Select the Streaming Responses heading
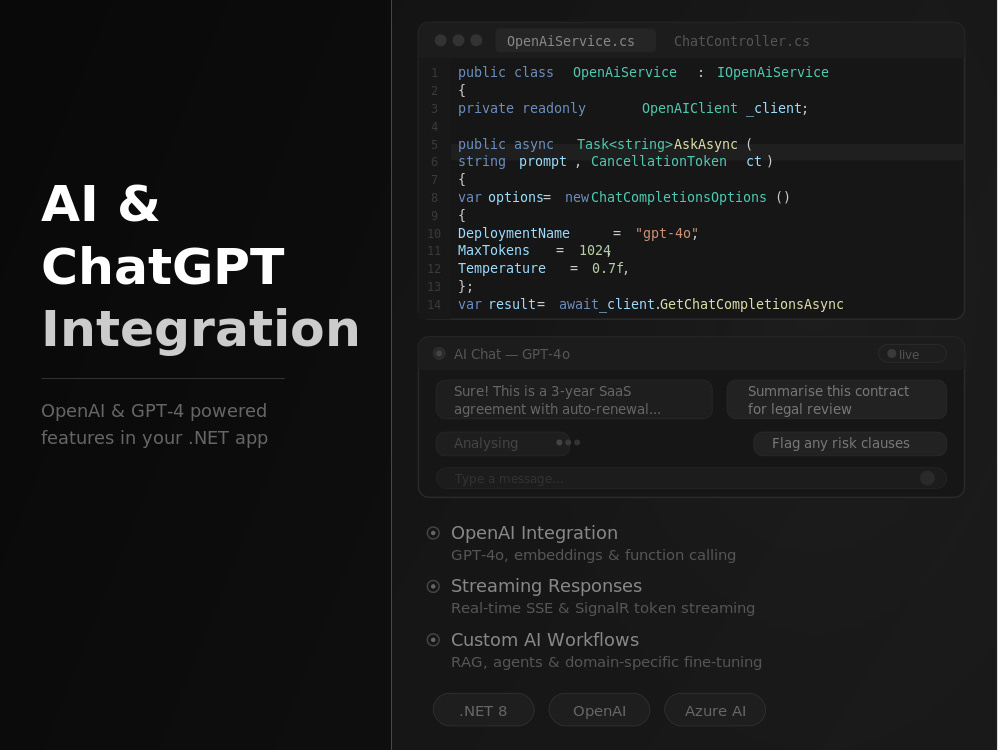Screen dimensions: 1000x750 coord(546,585)
